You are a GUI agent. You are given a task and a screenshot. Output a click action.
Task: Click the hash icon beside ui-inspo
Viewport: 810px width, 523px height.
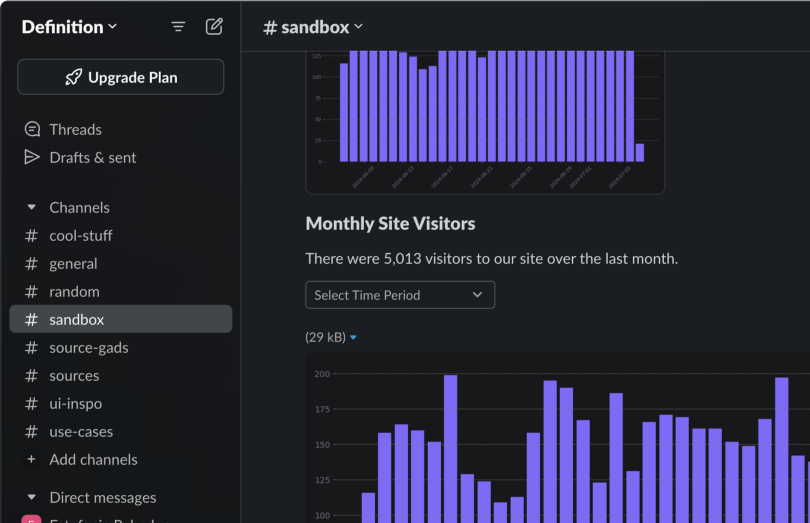32,404
